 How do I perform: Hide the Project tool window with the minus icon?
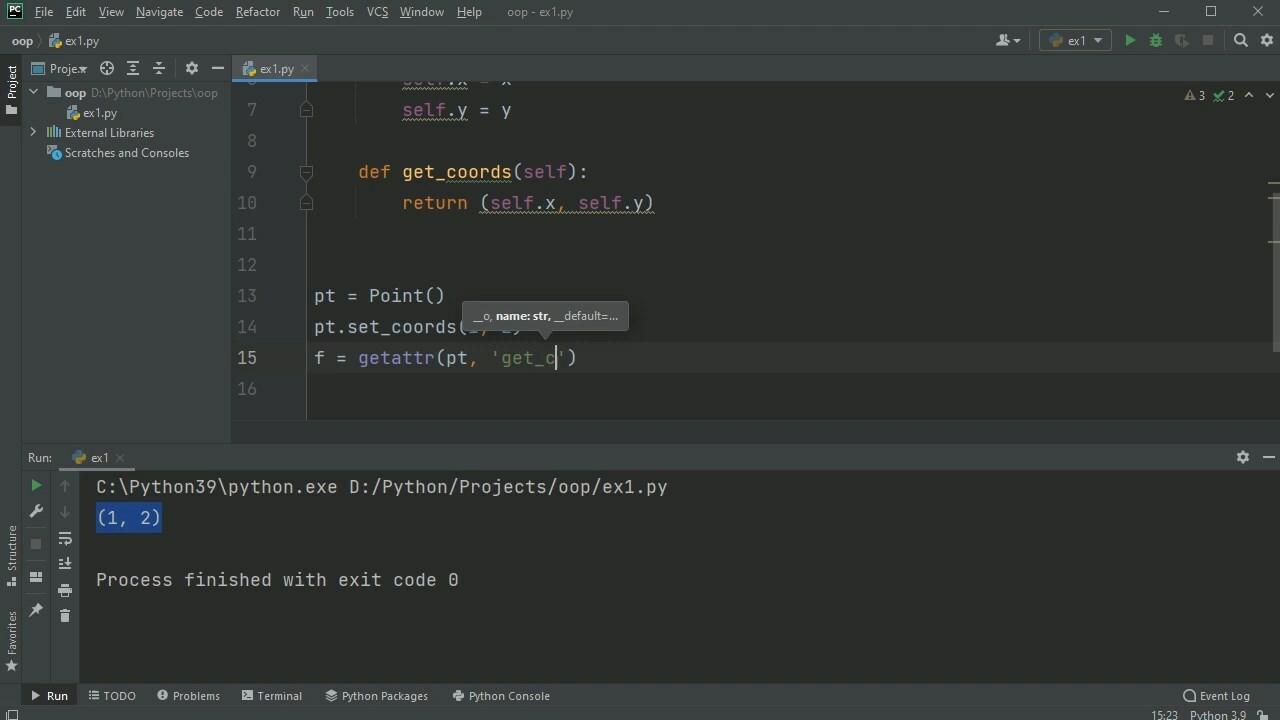pos(217,69)
